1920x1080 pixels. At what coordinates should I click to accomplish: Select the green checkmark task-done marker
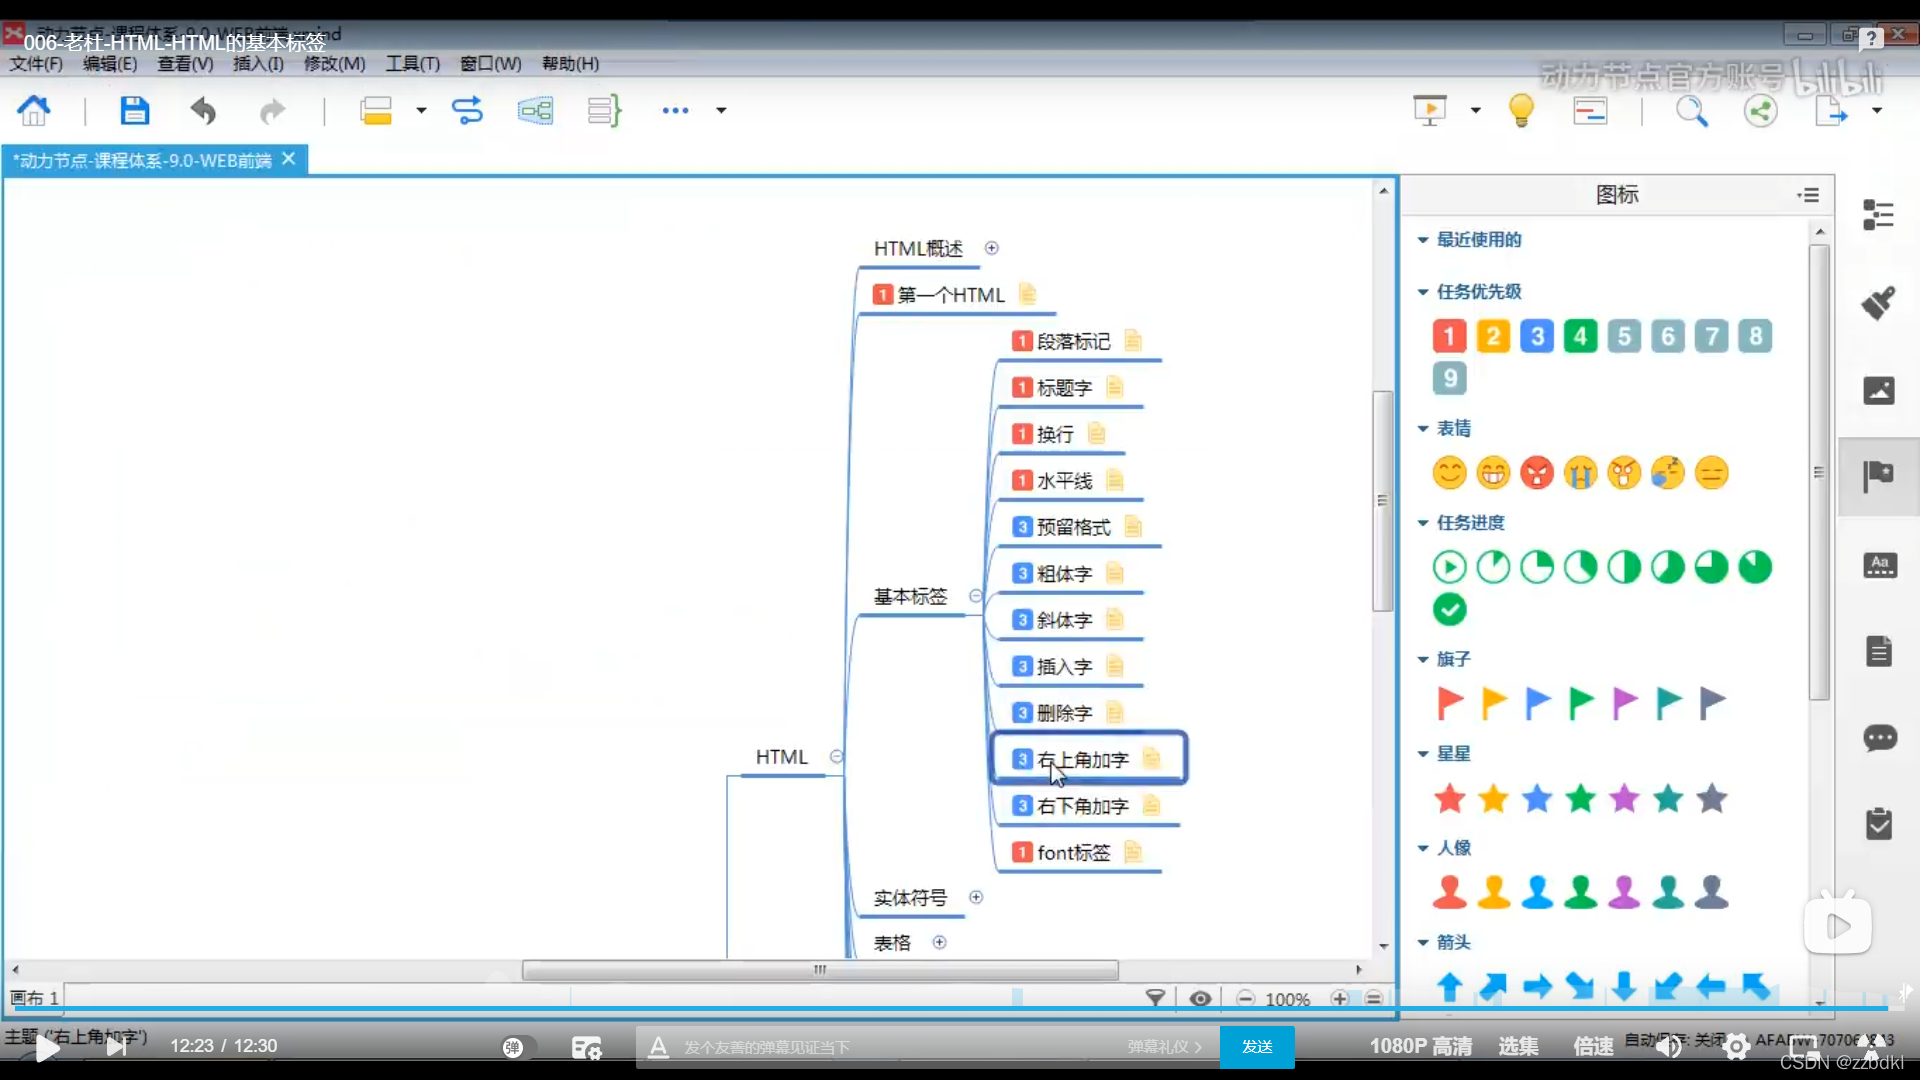point(1449,609)
